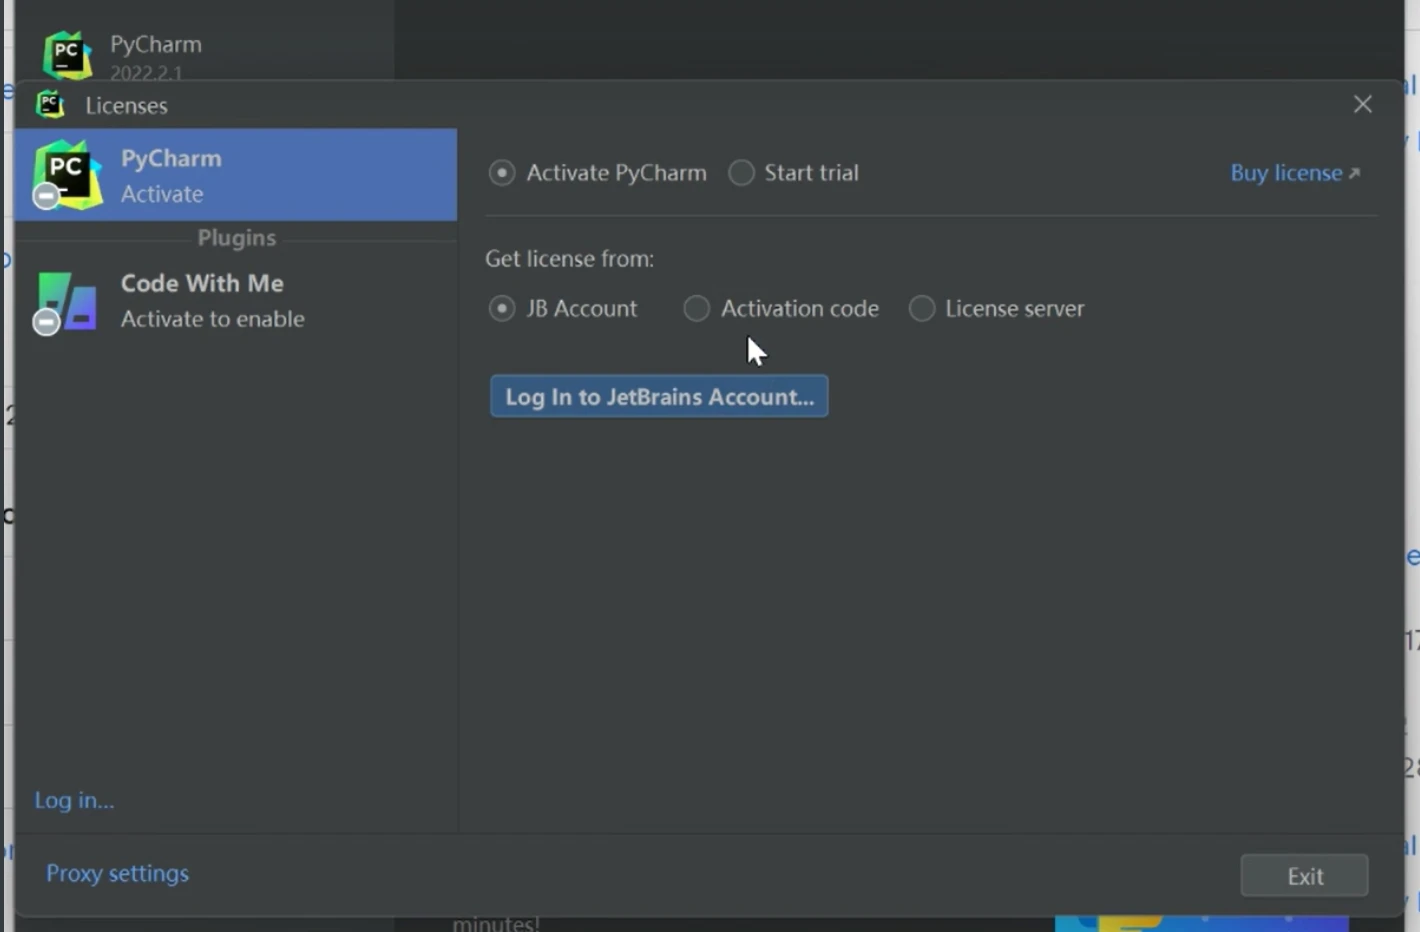Click the PyCharm product icon in the license list

click(x=66, y=175)
